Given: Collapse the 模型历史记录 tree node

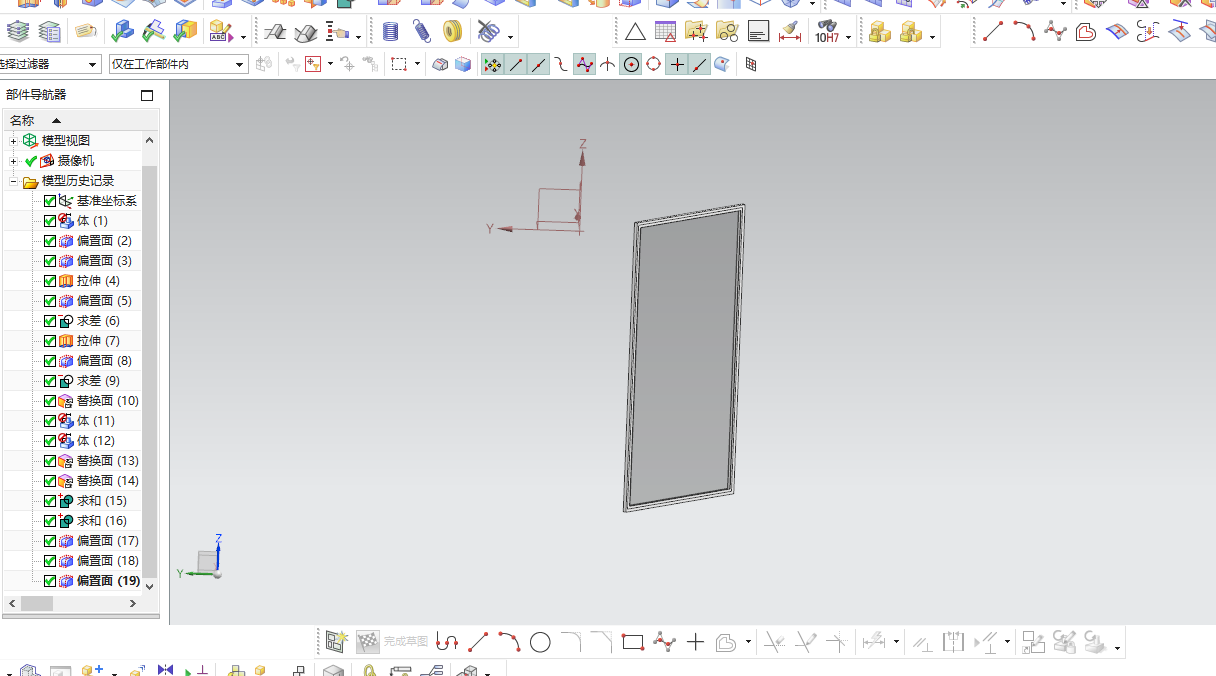Looking at the screenshot, I should [x=14, y=181].
